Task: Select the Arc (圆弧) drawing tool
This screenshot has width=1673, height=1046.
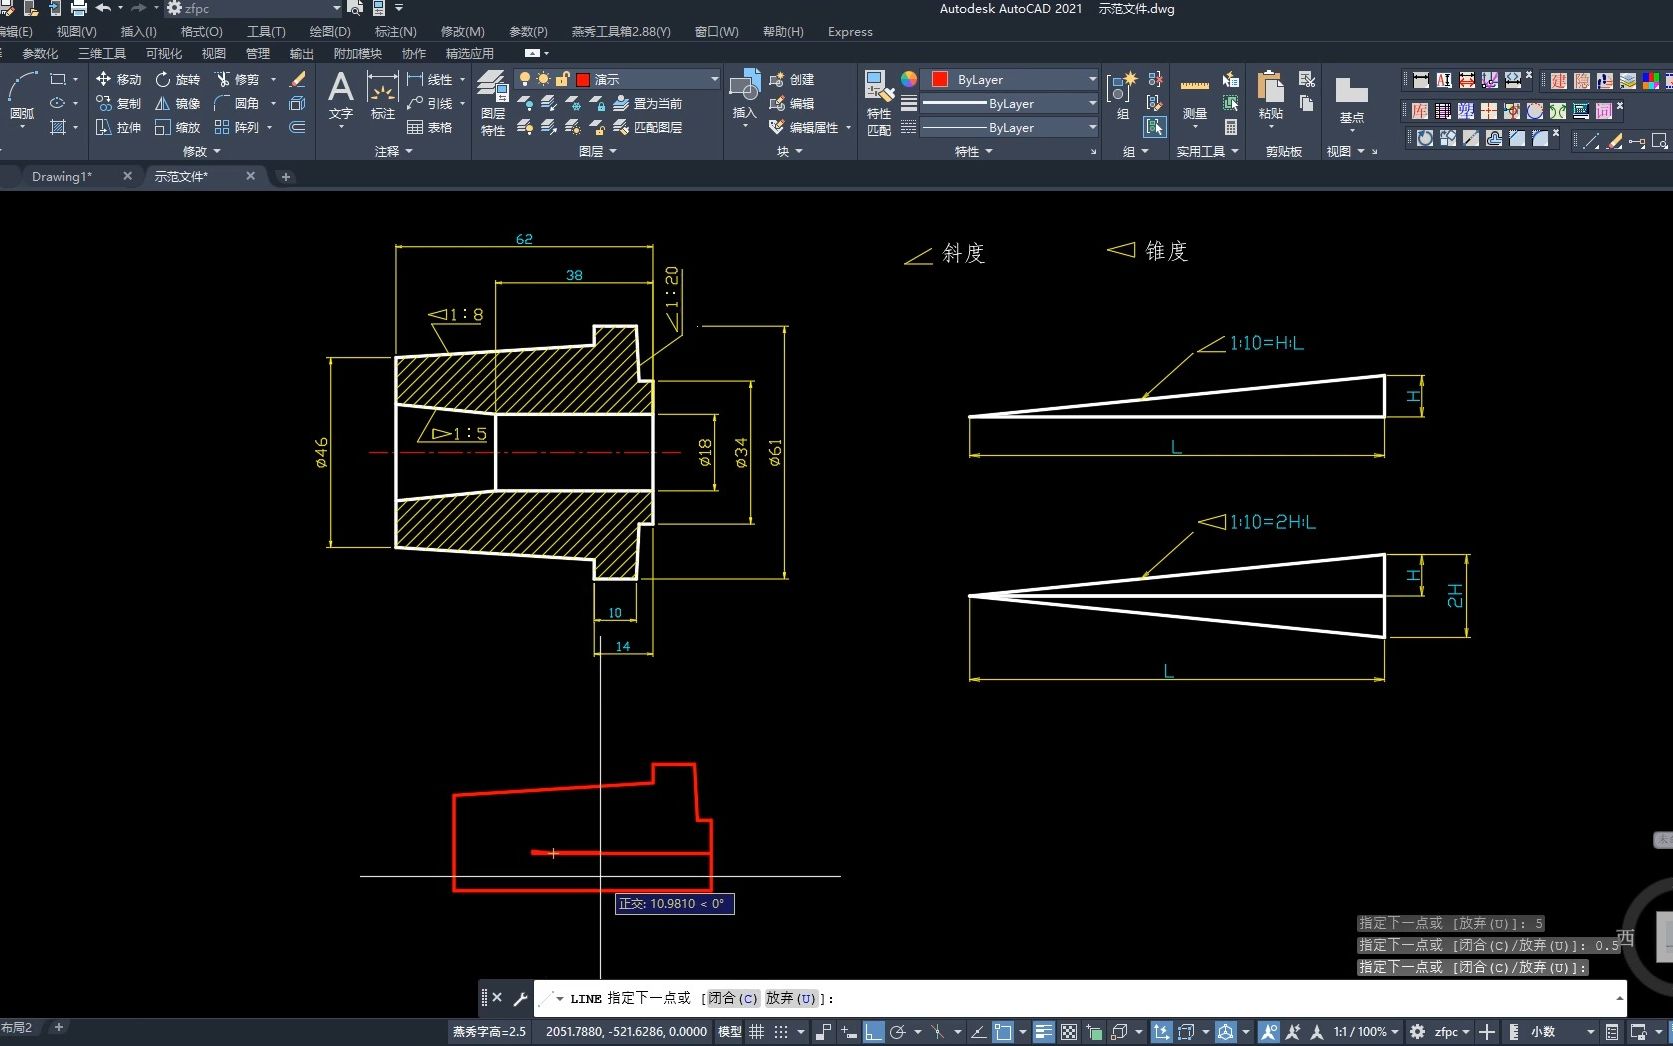Action: point(22,97)
